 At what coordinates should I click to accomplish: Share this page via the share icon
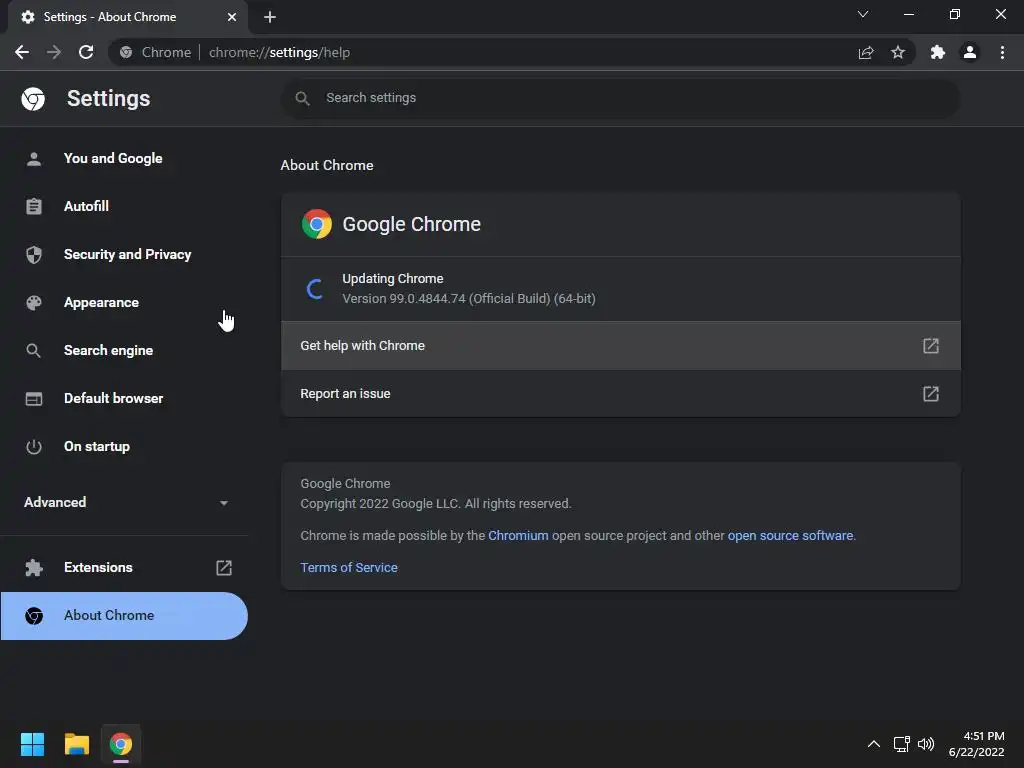click(866, 52)
